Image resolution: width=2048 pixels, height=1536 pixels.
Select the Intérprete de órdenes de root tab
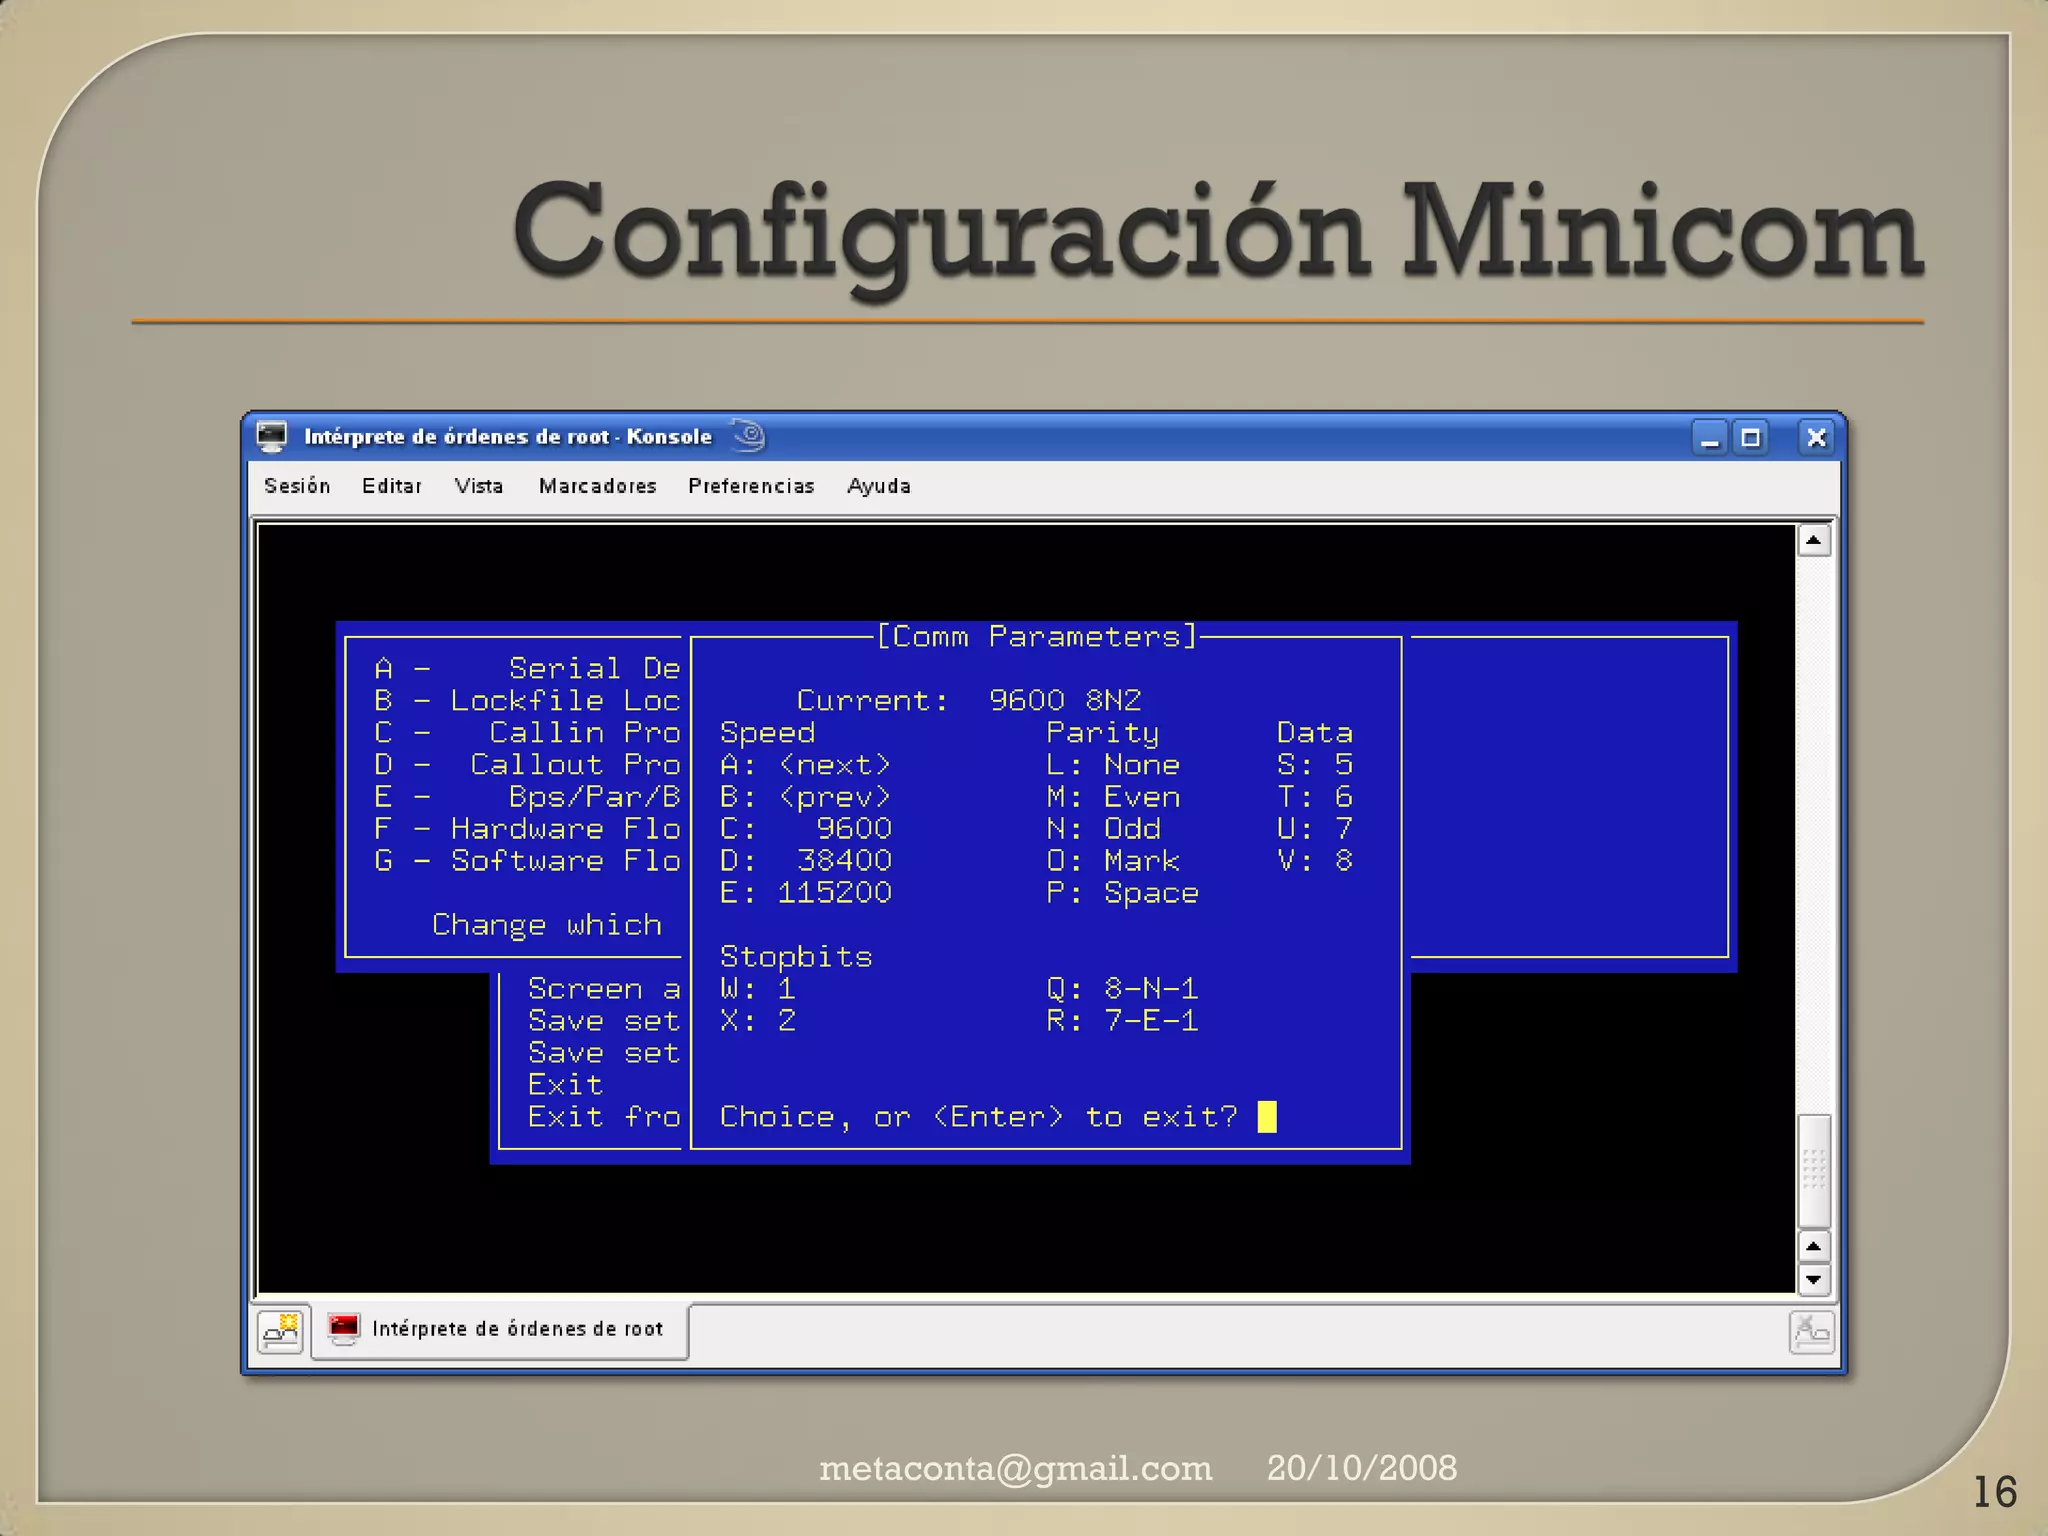(500, 1330)
